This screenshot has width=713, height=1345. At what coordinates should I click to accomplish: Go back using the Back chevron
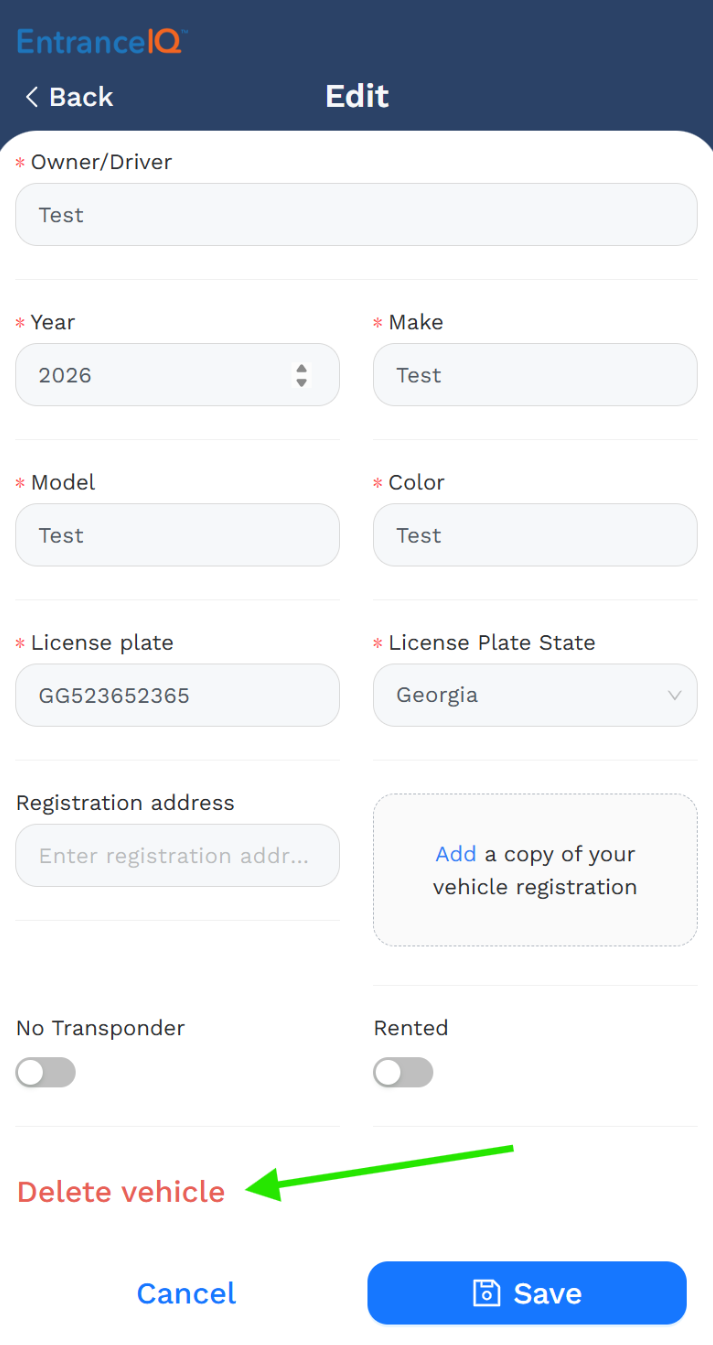pos(32,97)
